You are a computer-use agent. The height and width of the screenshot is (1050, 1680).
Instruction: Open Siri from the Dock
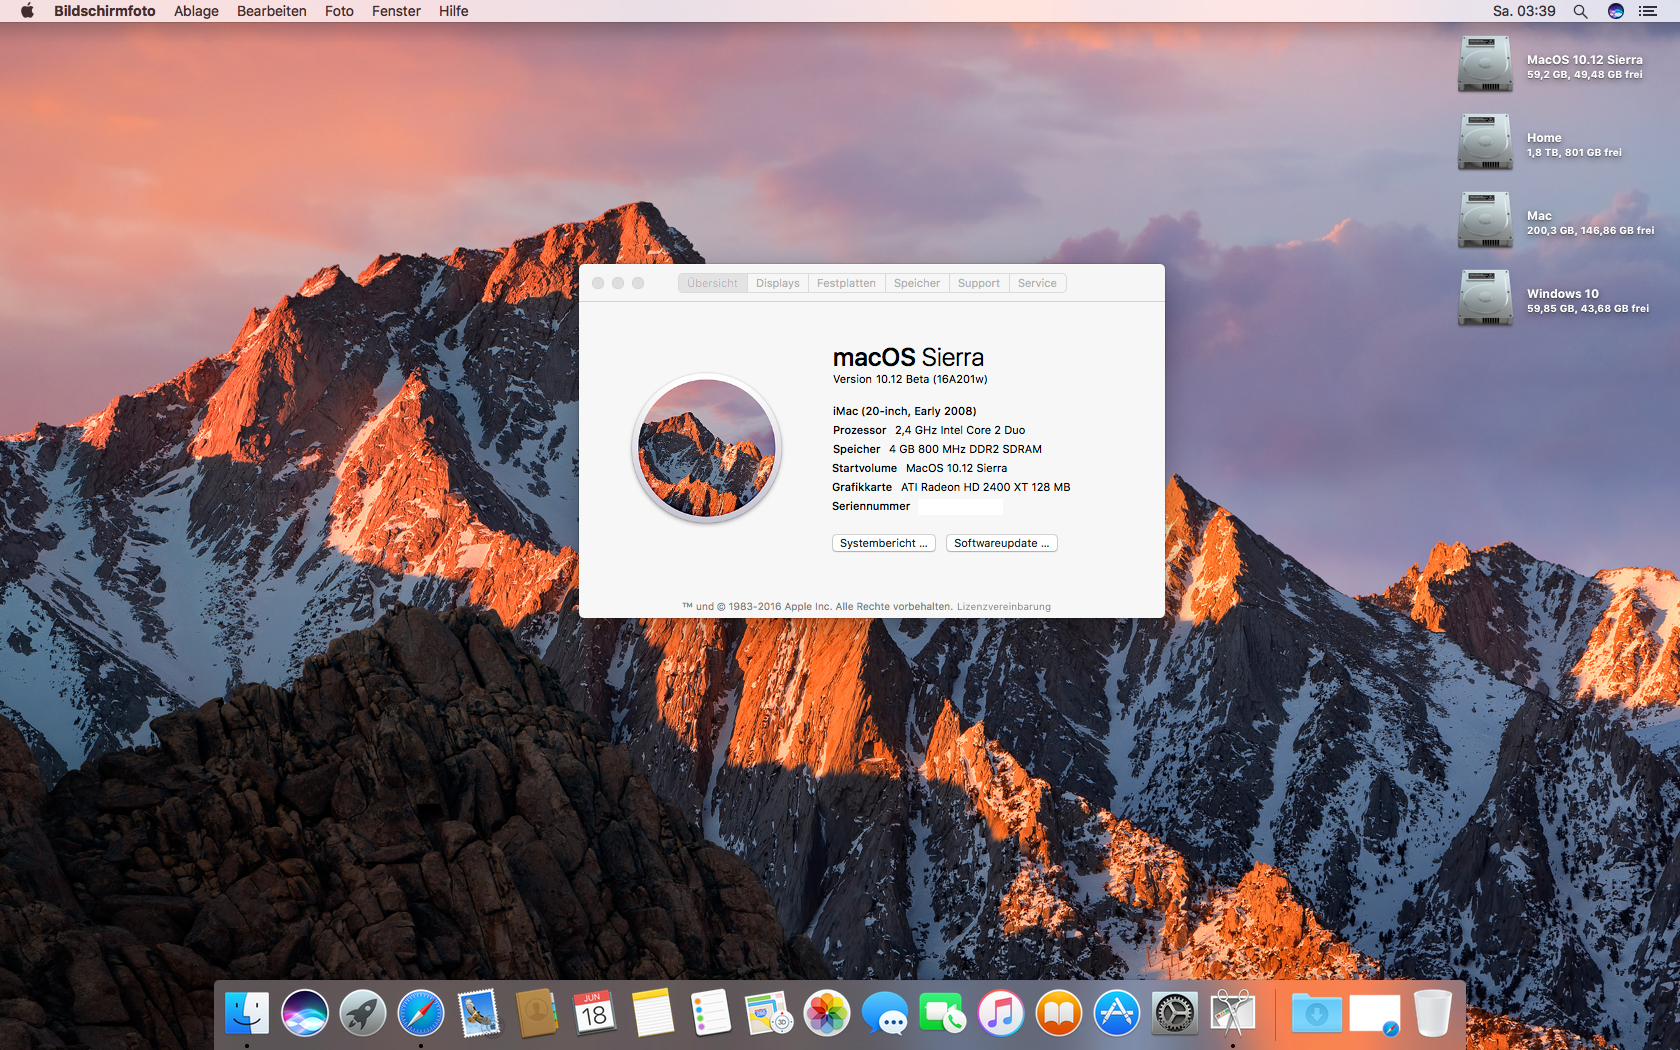pyautogui.click(x=305, y=1013)
